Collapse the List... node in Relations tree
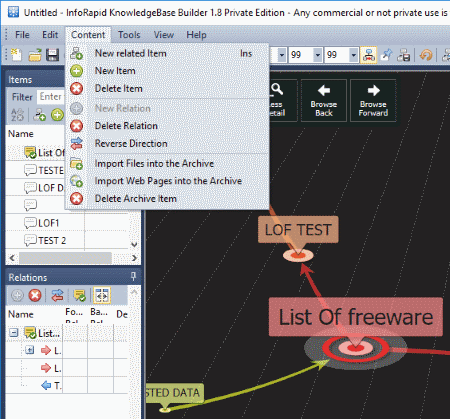The image size is (450, 419). 14,332
